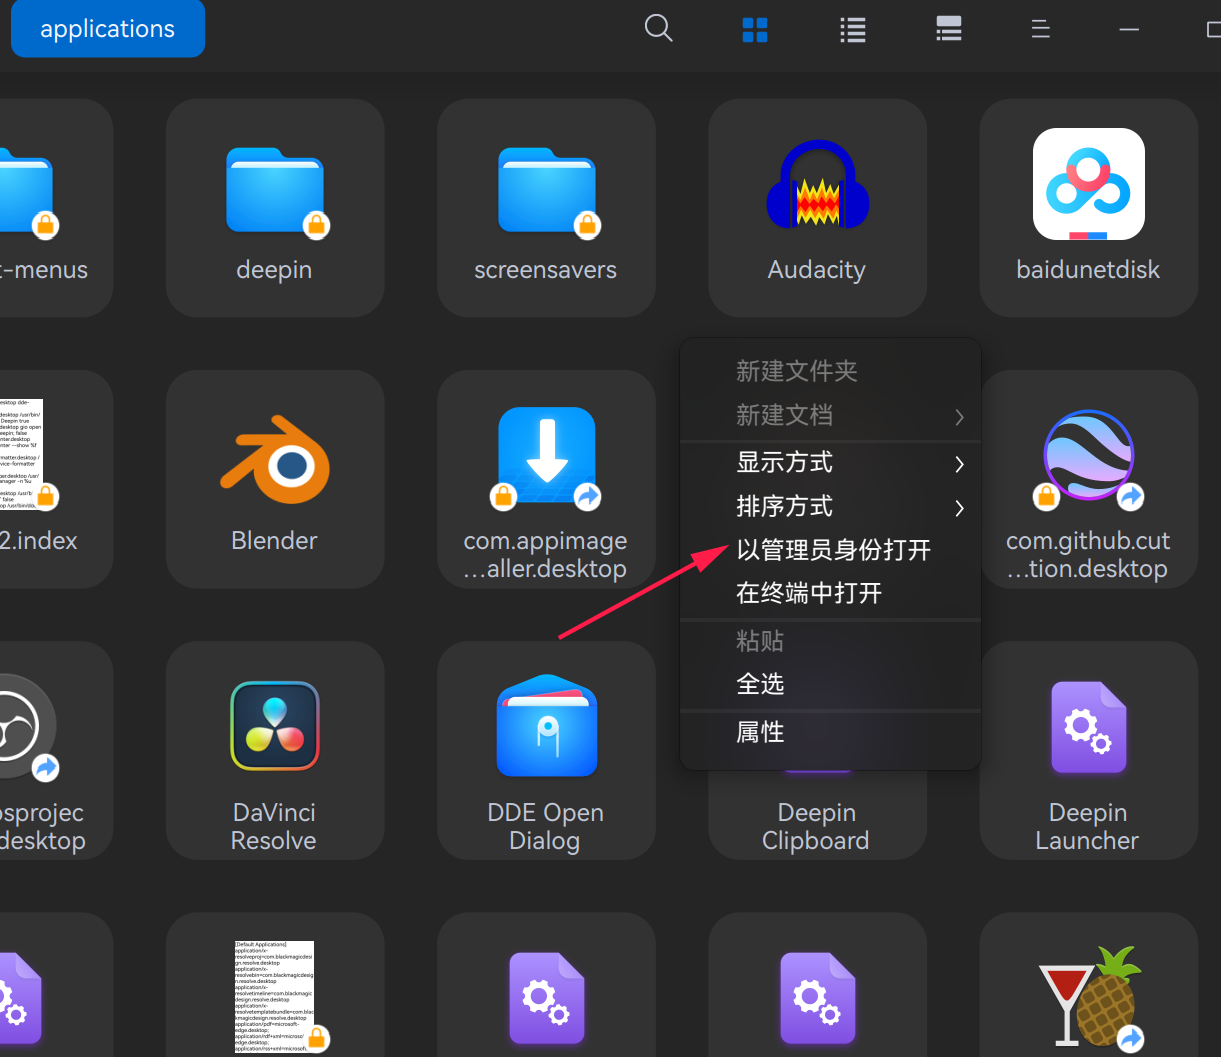Image resolution: width=1221 pixels, height=1057 pixels.
Task: Open the Blender application icon
Action: point(274,457)
